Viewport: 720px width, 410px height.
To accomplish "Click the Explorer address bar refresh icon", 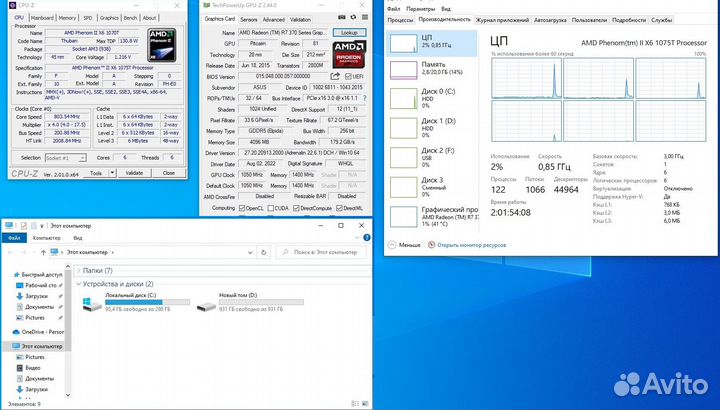I will 264,253.
